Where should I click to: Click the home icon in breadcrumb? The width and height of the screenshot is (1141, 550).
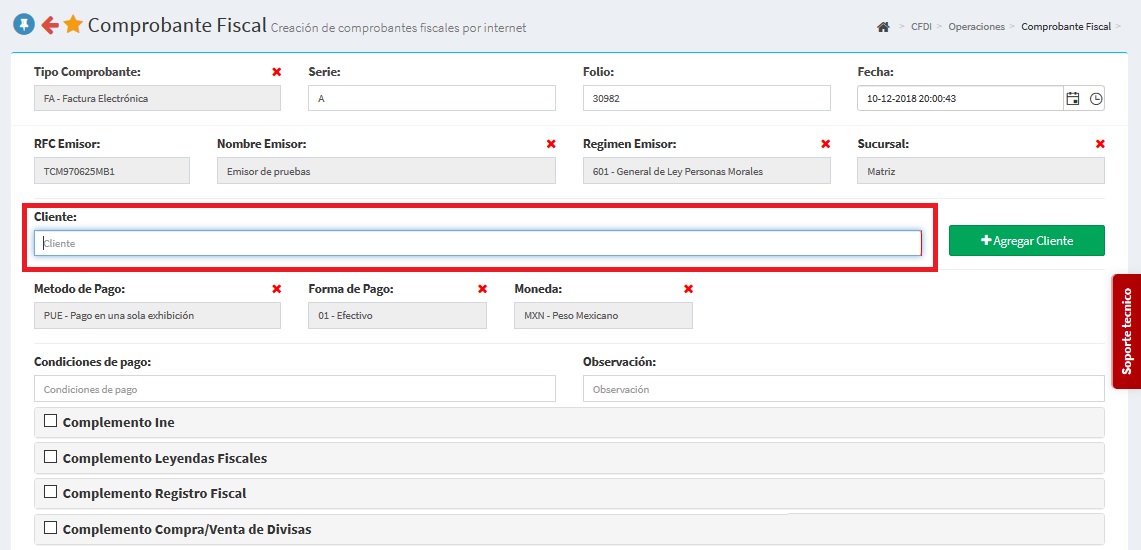pos(883,27)
